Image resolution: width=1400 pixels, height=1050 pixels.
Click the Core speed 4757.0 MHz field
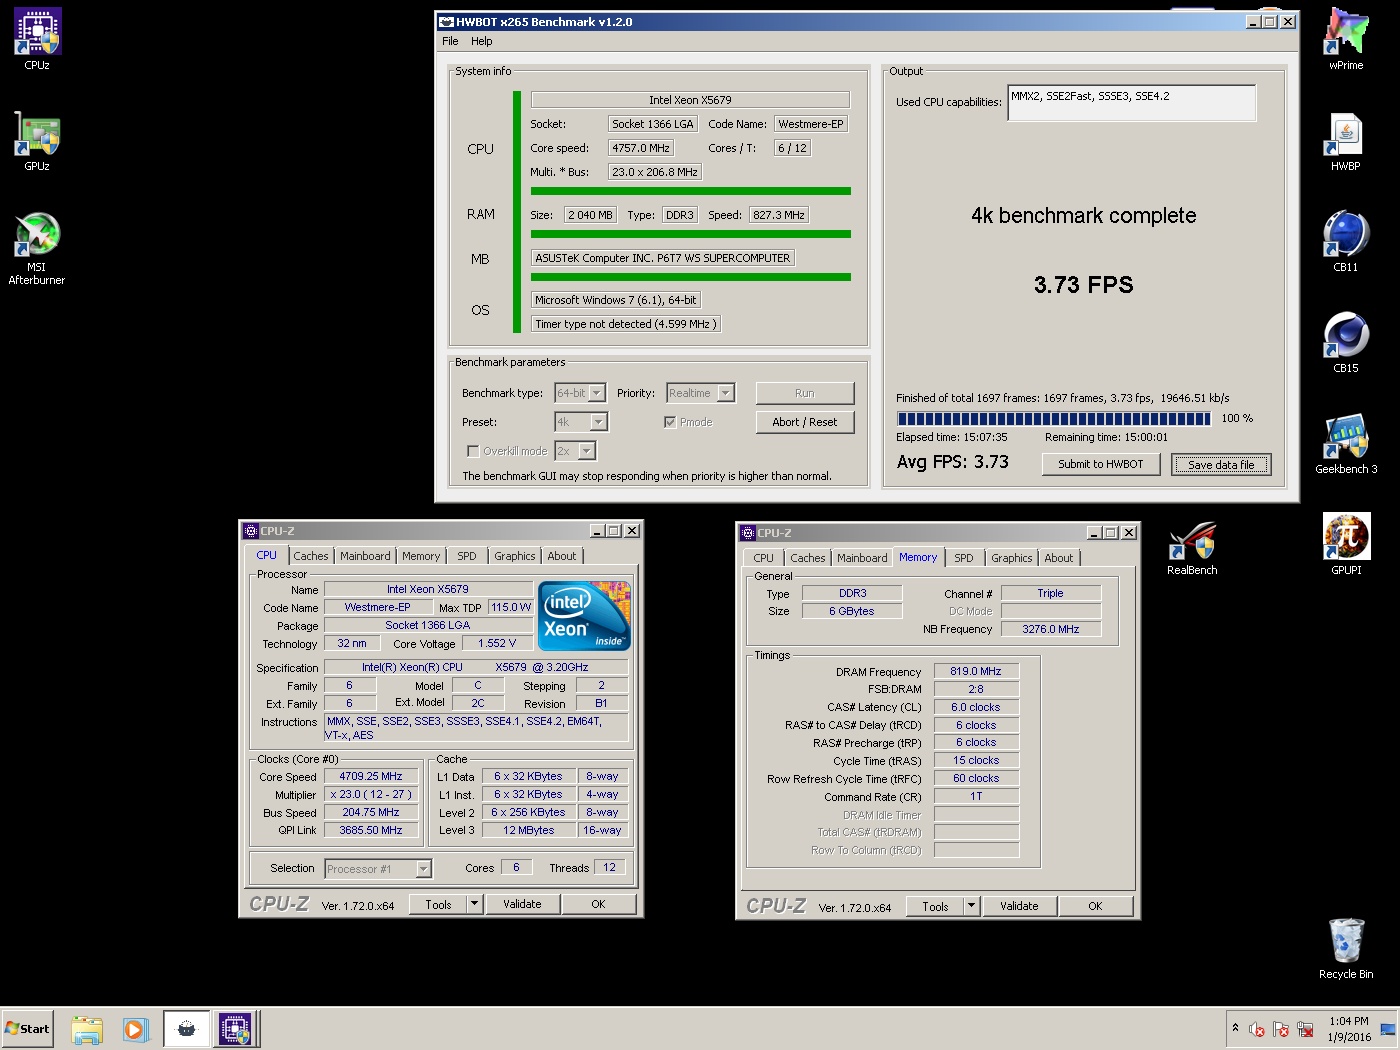[641, 148]
